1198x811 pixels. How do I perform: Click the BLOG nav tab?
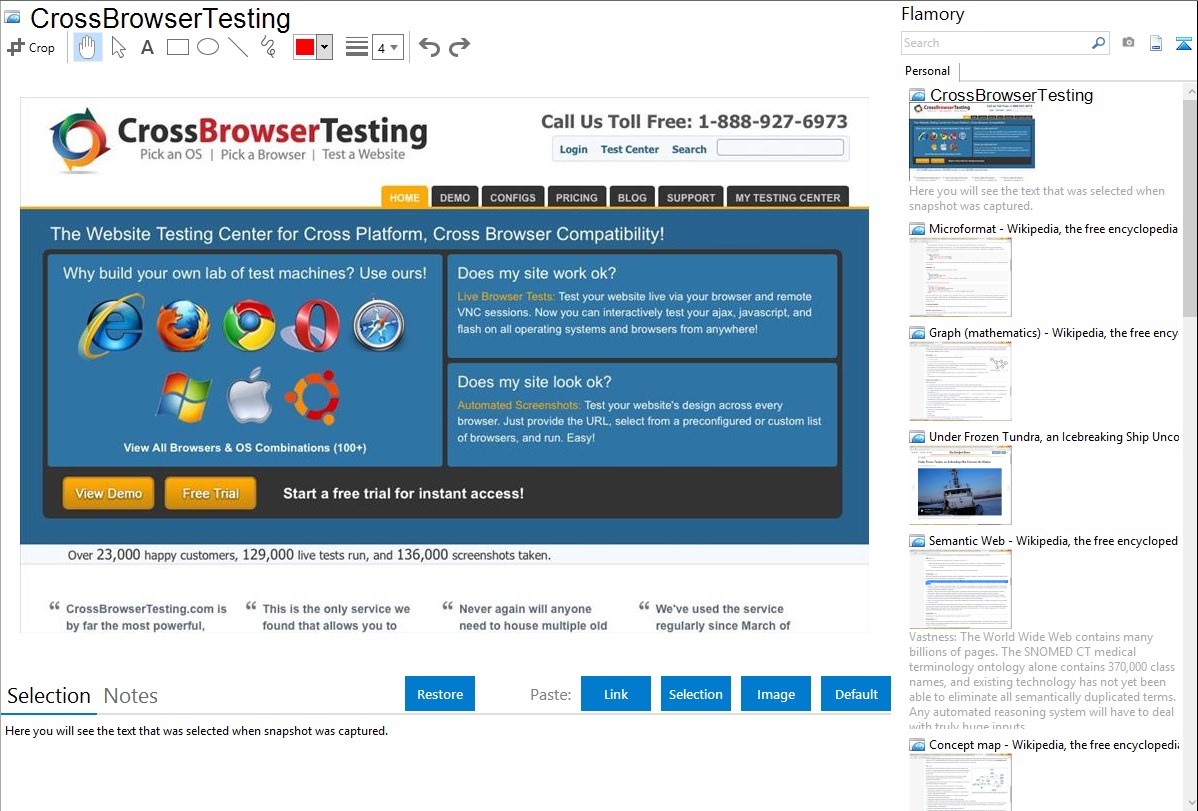click(632, 197)
